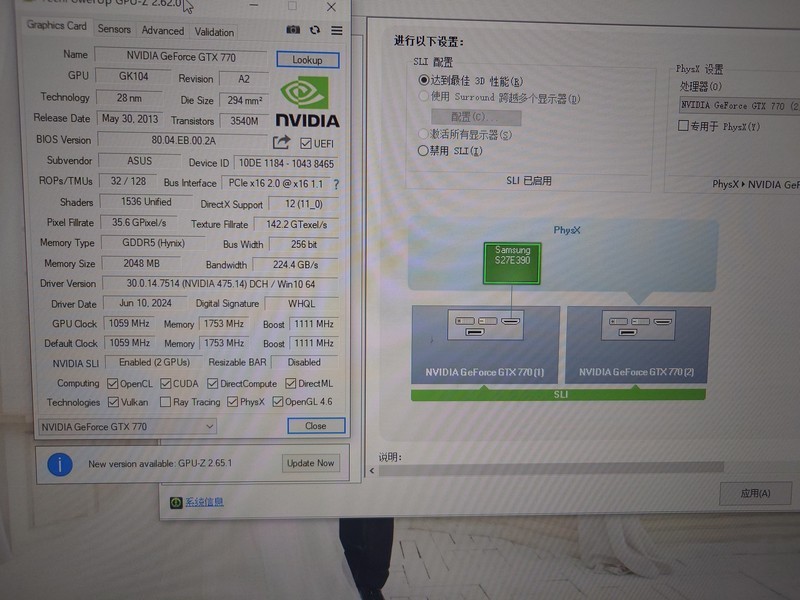Click the Bandwidth value 224.4 GB/s
The image size is (800, 600).
tap(295, 265)
